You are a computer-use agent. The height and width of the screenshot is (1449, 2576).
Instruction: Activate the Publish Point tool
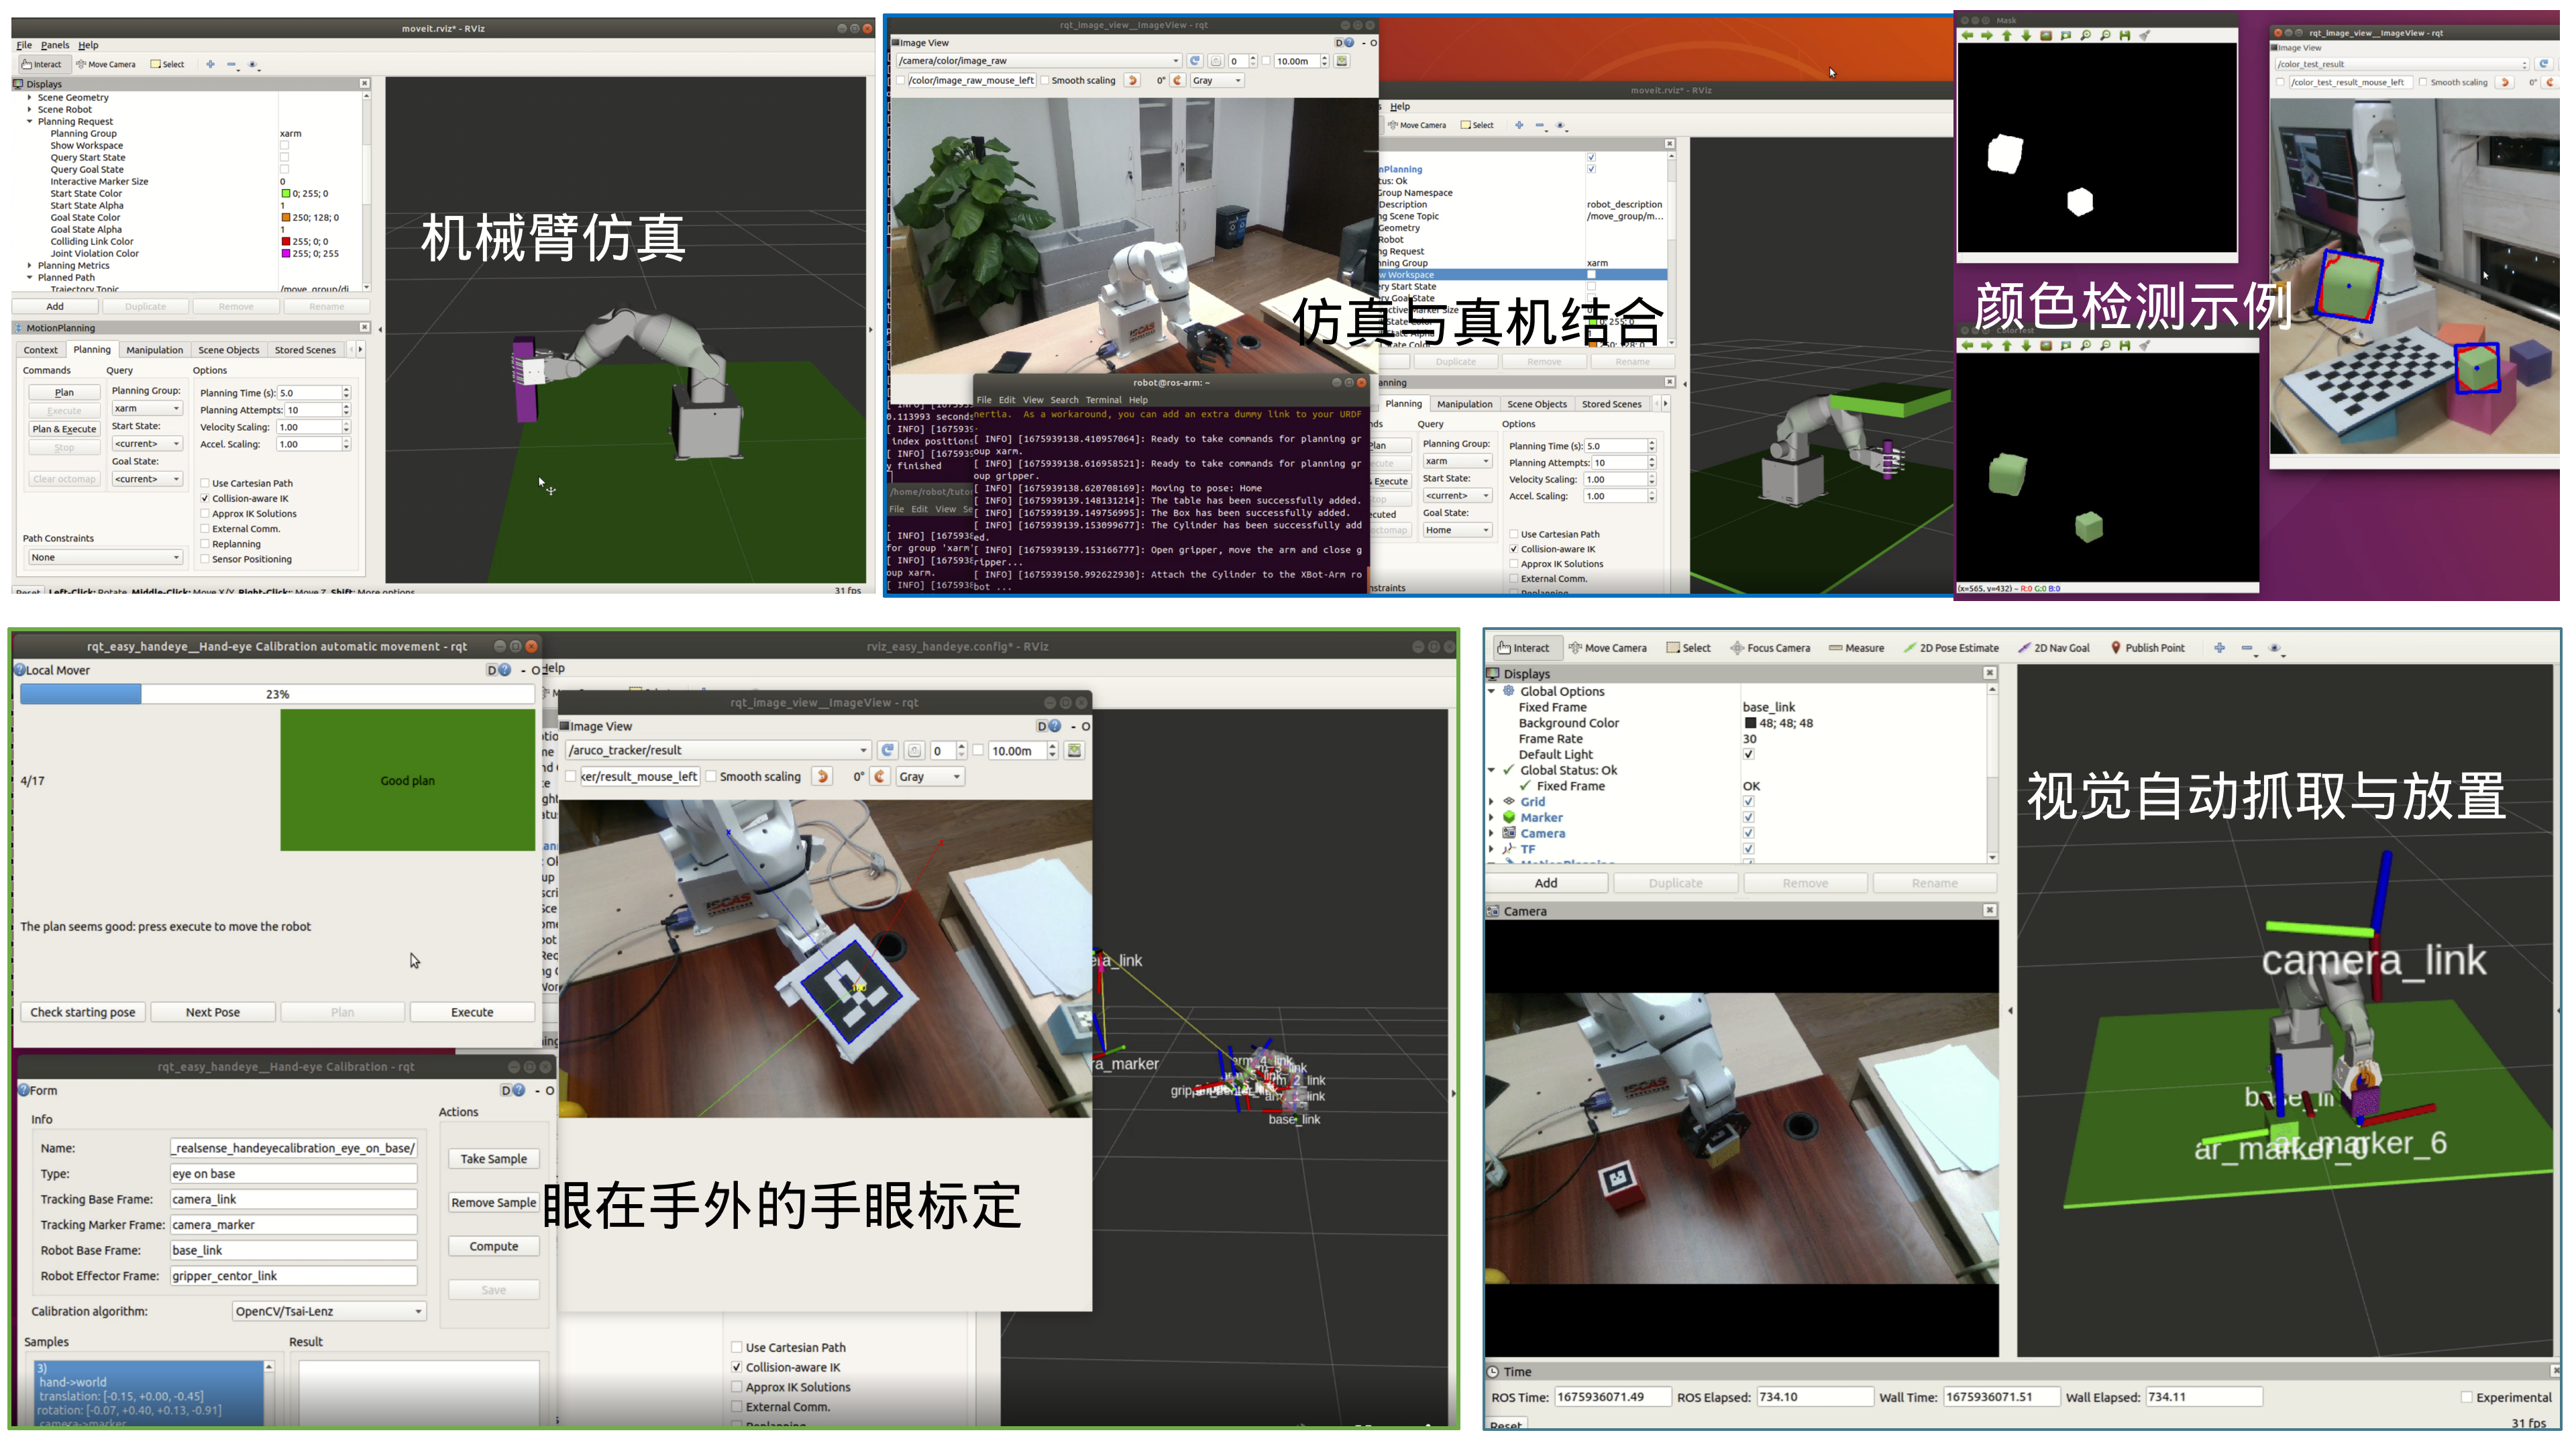pyautogui.click(x=2147, y=648)
